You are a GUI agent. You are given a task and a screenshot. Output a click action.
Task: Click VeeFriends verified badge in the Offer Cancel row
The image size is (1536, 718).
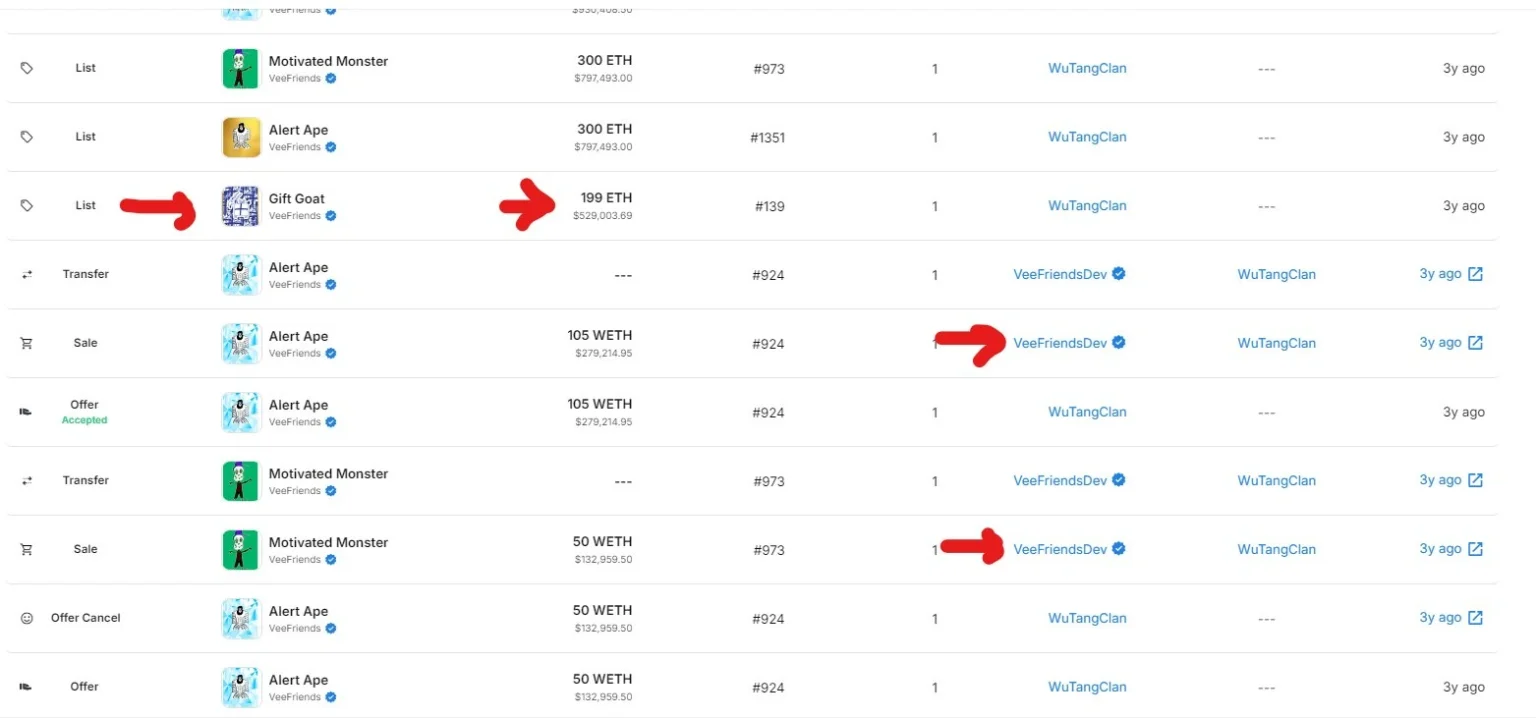point(331,628)
